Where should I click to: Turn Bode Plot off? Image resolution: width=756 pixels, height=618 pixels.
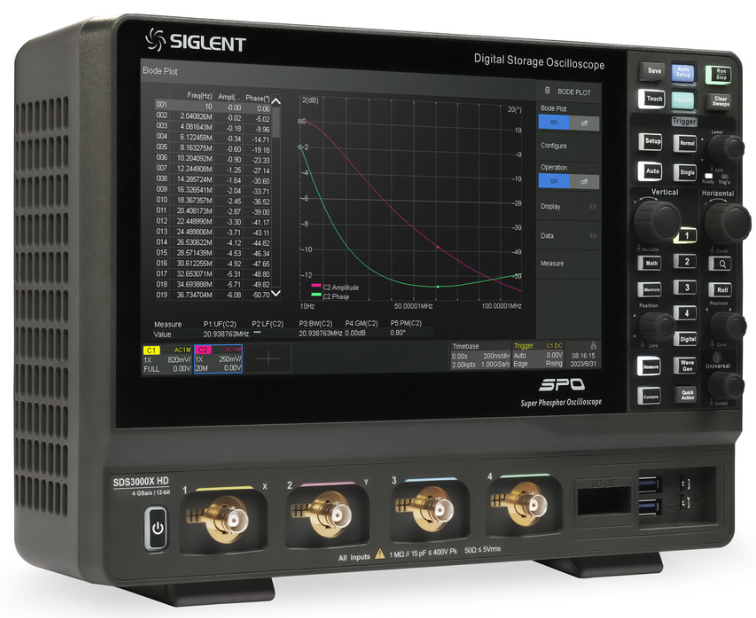tap(584, 123)
